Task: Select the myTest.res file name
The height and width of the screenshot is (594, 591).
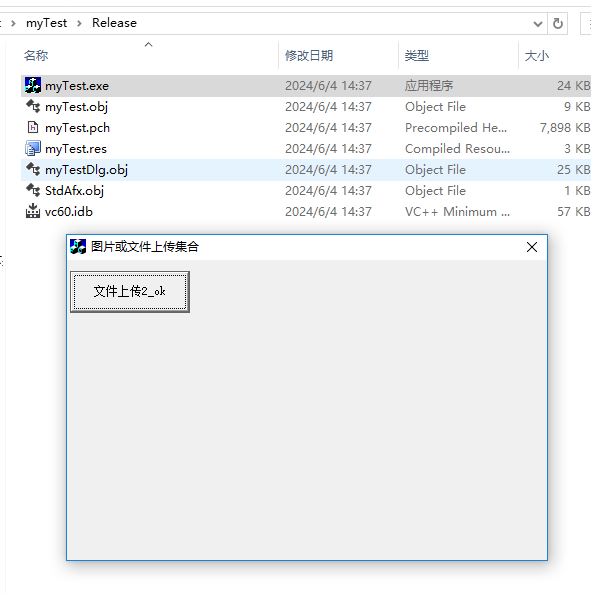Action: (76, 149)
